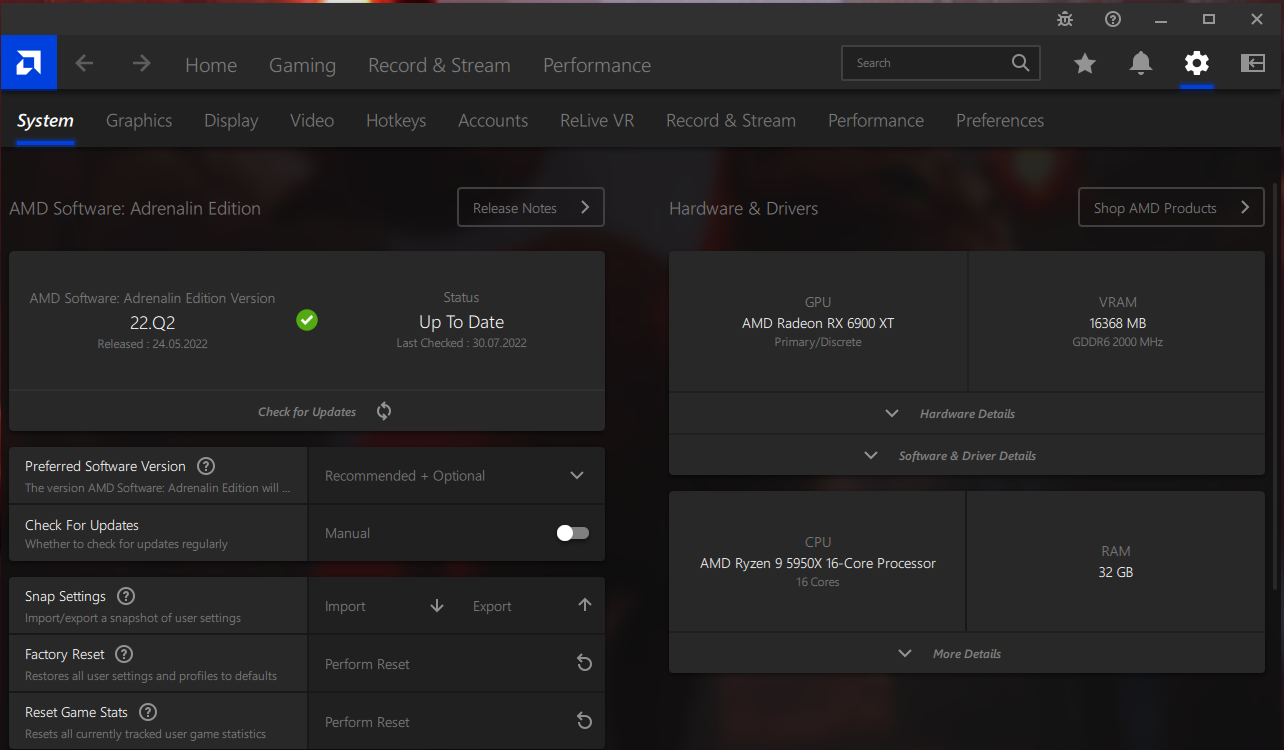Toggle the Check For Updates switch
The image size is (1284, 750).
click(573, 533)
